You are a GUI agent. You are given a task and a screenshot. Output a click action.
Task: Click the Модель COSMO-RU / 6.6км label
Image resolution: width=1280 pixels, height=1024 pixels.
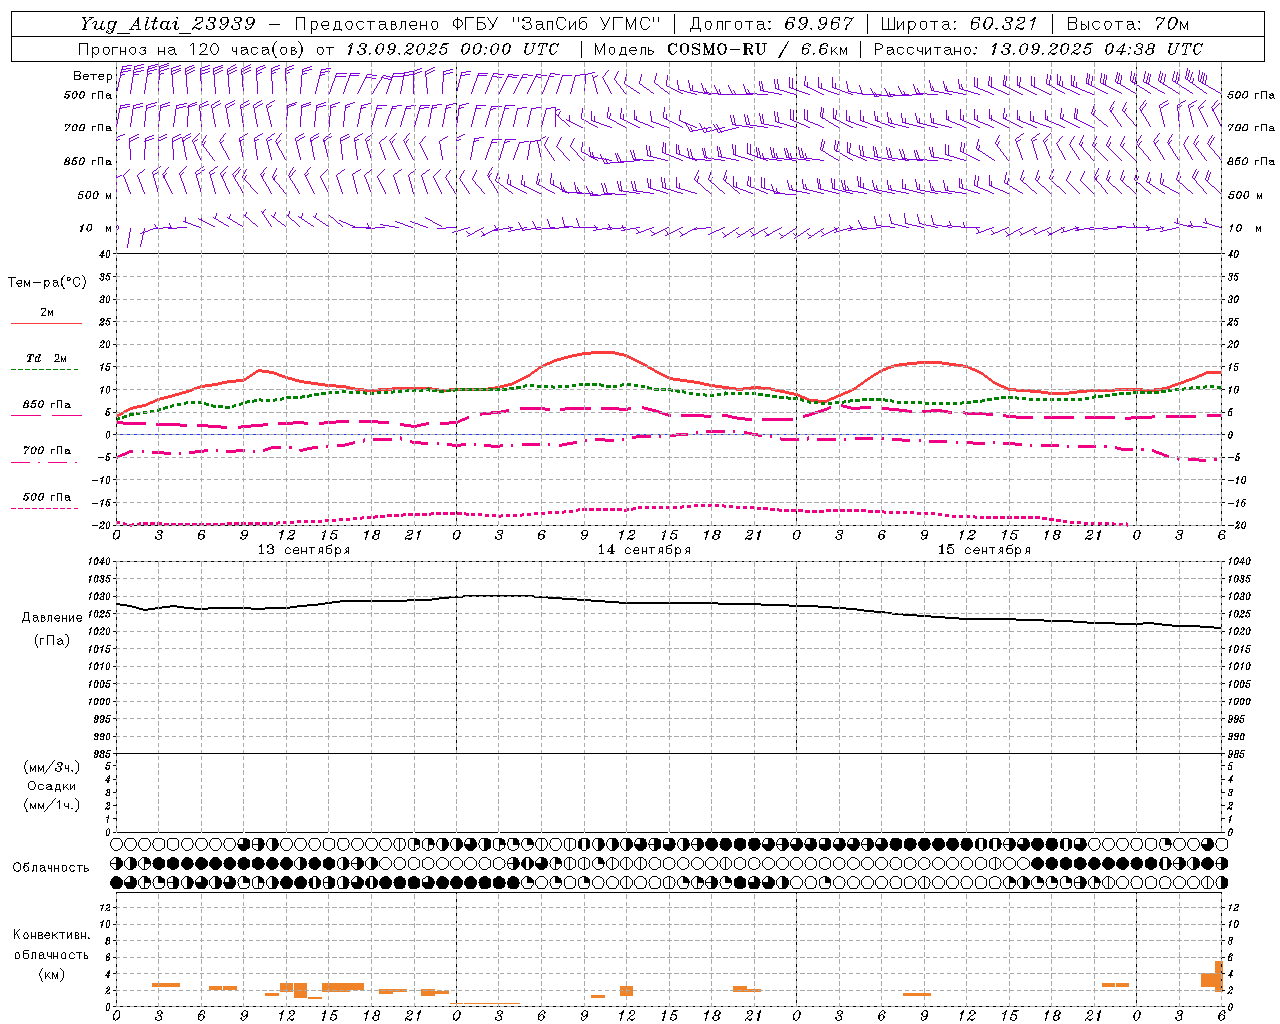click(x=720, y=48)
